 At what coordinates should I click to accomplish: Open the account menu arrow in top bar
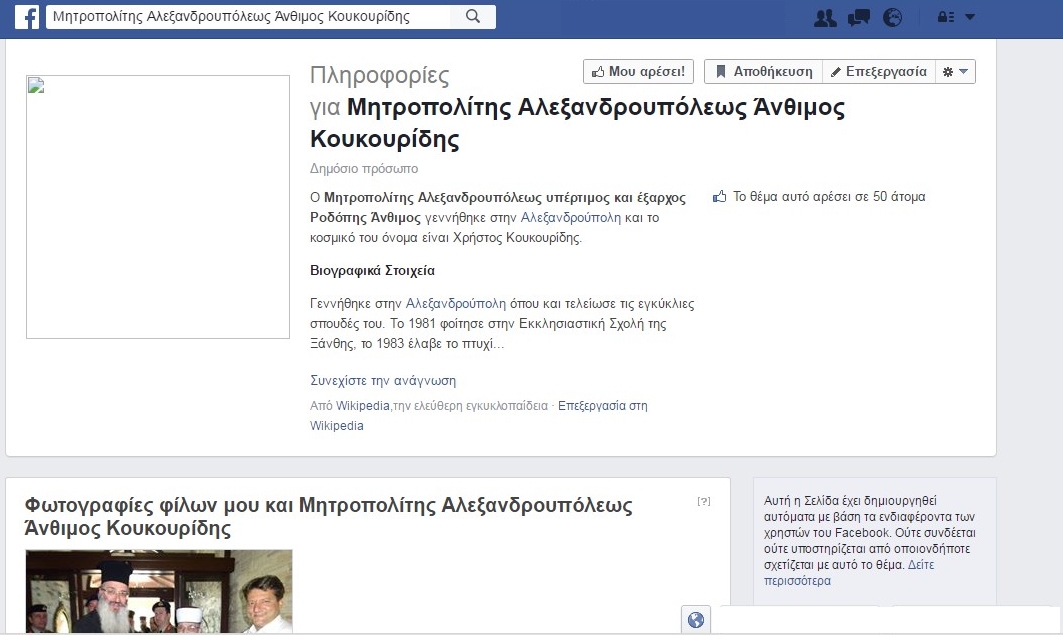(x=969, y=17)
